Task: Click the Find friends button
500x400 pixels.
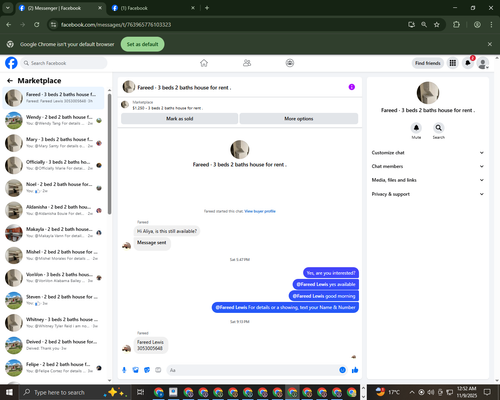Action: (x=428, y=63)
